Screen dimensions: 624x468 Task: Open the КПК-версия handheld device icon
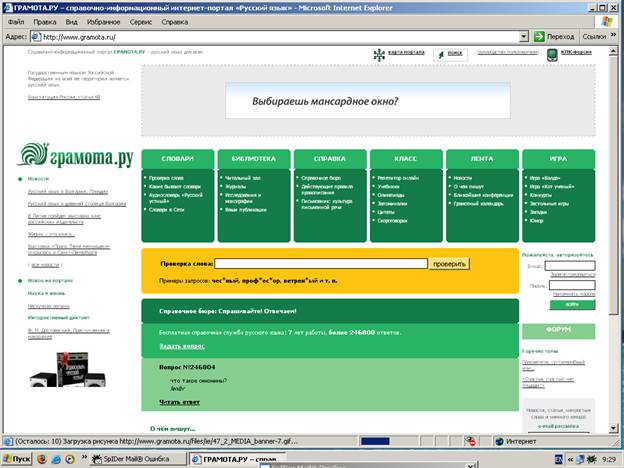[552, 55]
